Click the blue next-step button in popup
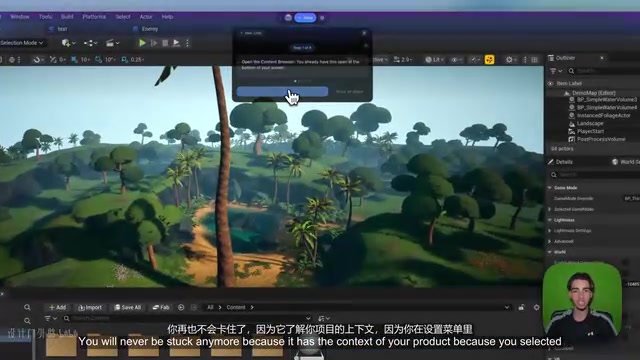 (282, 91)
